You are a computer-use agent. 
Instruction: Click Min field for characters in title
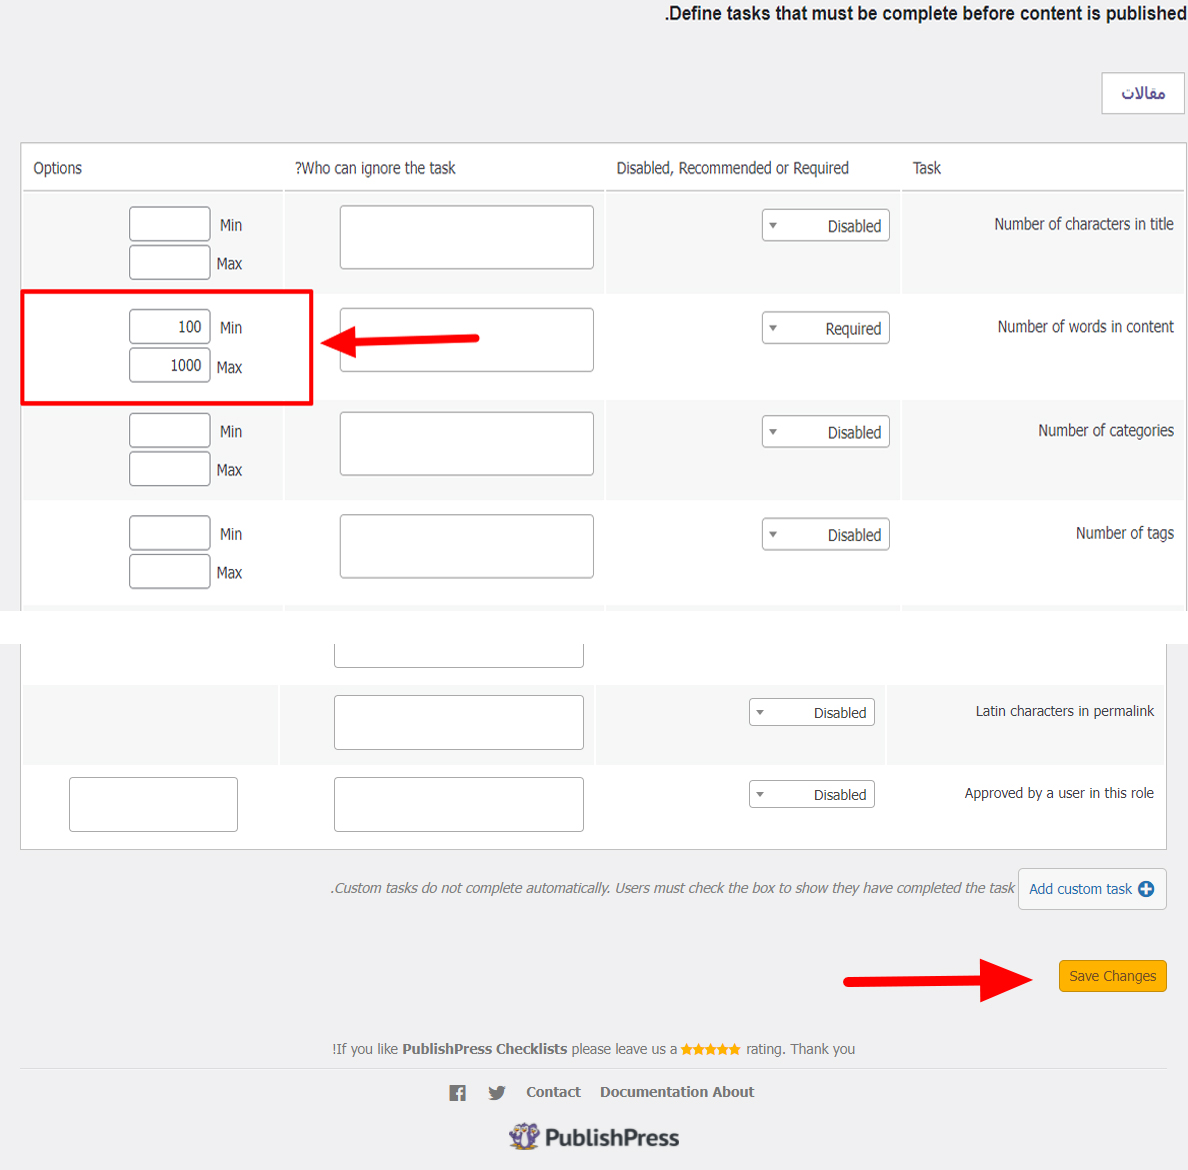click(x=169, y=224)
